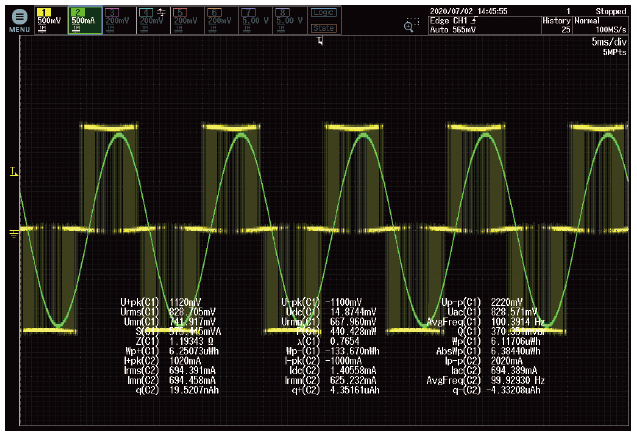Open the Logic input button
Screen dimensions: 637x439
point(324,13)
